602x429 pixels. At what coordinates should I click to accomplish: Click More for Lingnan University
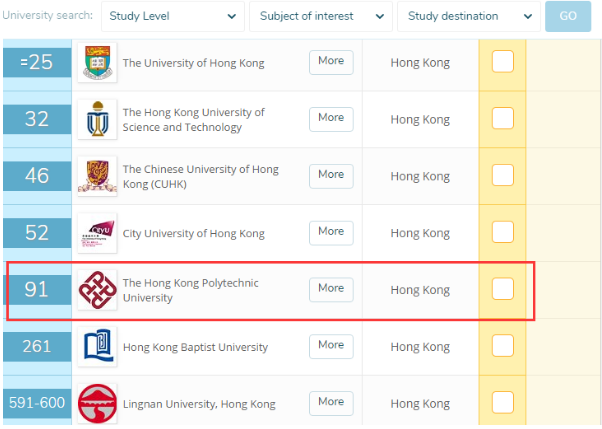pos(331,402)
